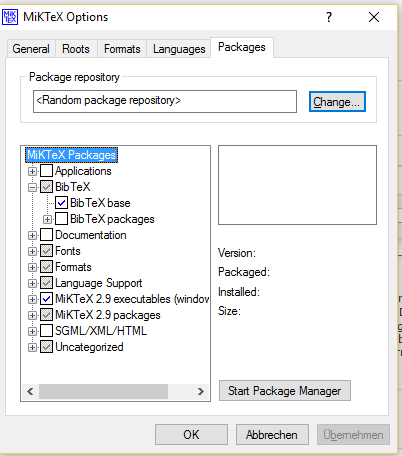402x456 pixels.
Task: Open the Roots tab
Action: tap(76, 49)
